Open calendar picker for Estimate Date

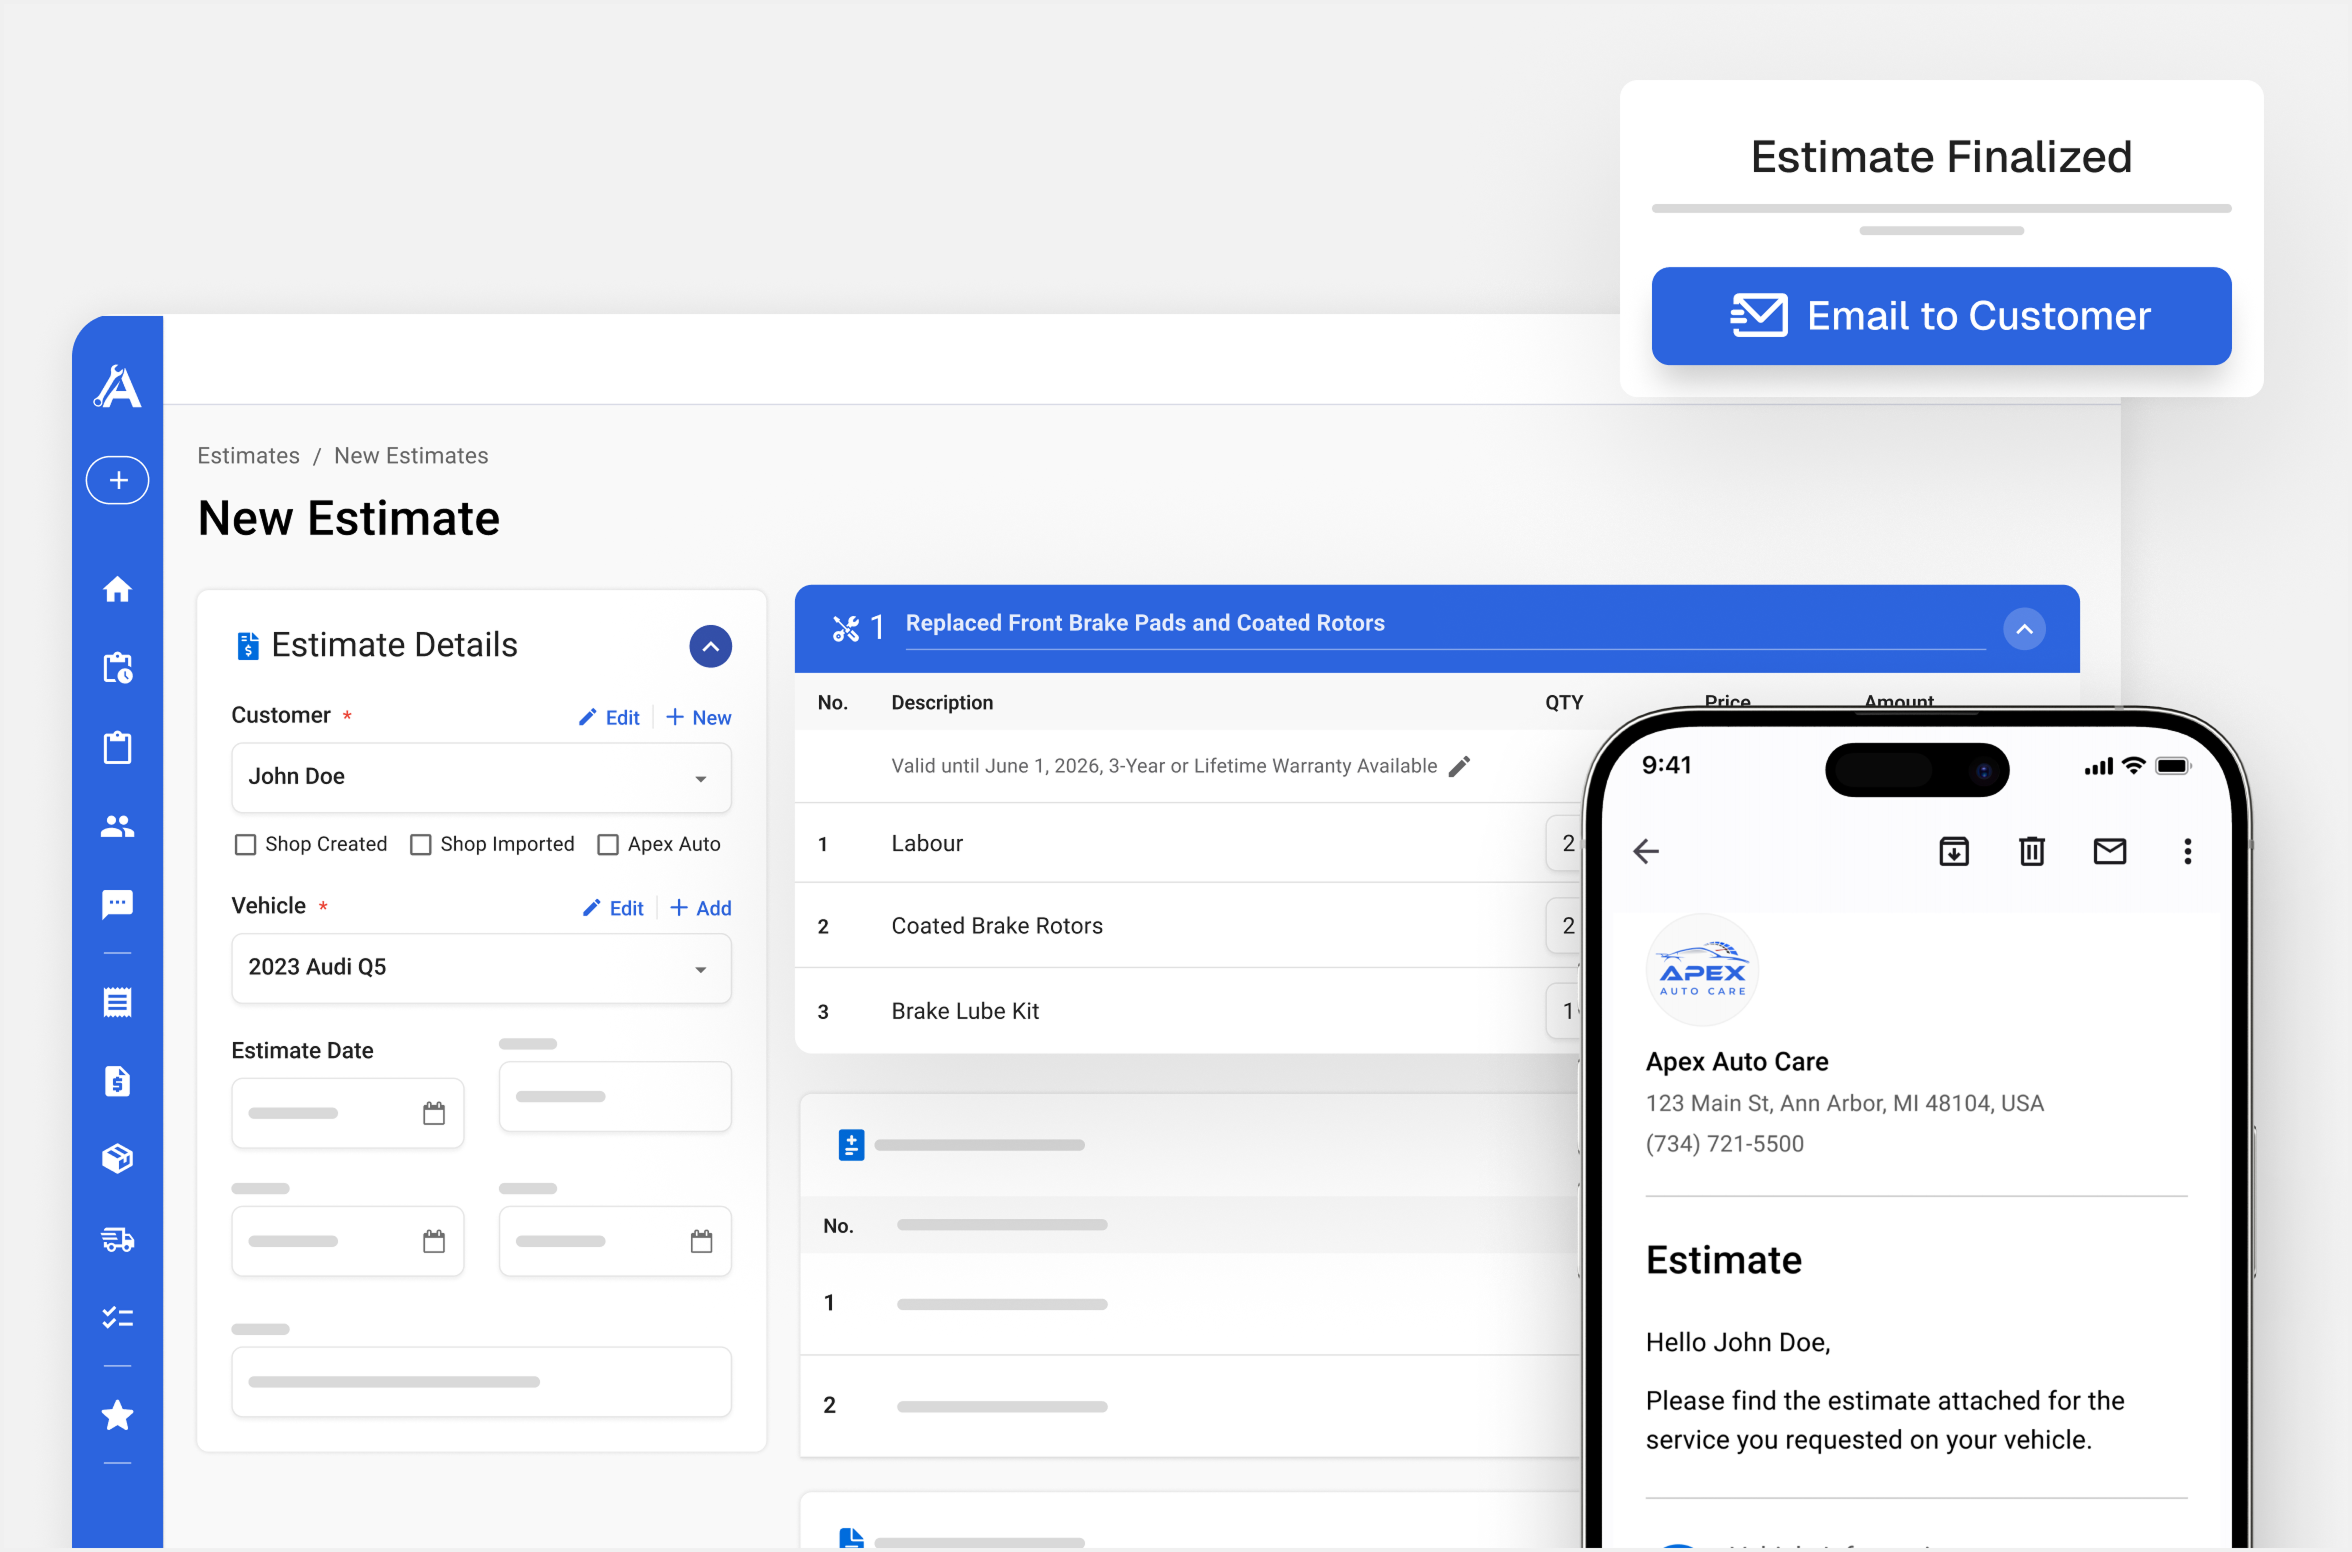point(434,1113)
